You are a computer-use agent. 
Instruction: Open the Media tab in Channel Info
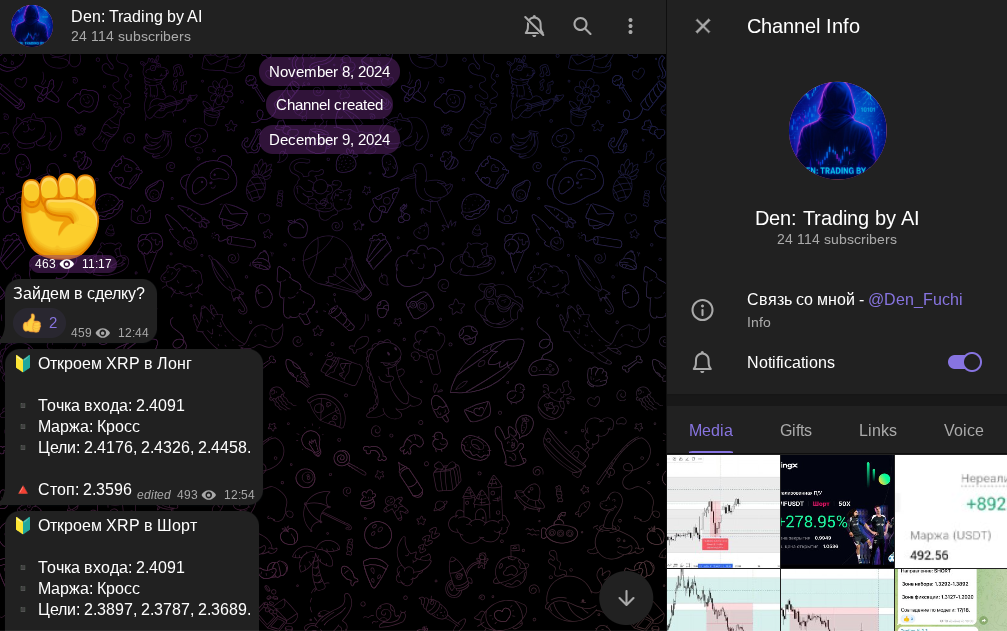pyautogui.click(x=710, y=431)
